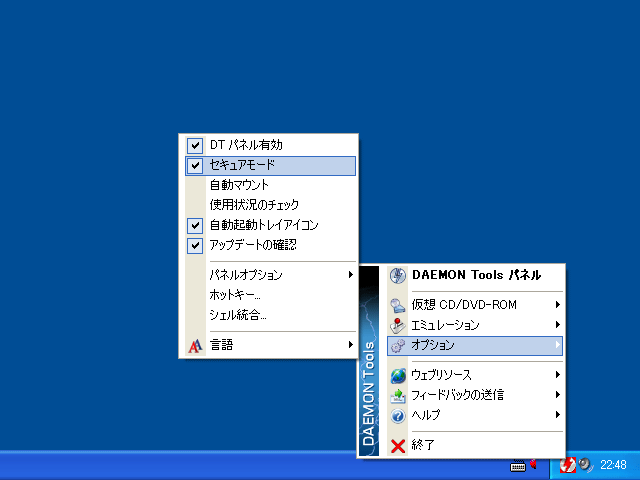This screenshot has height=480, width=640.
Task: Disable 自動起動トレイアイコン checkbox
Action: click(x=195, y=225)
